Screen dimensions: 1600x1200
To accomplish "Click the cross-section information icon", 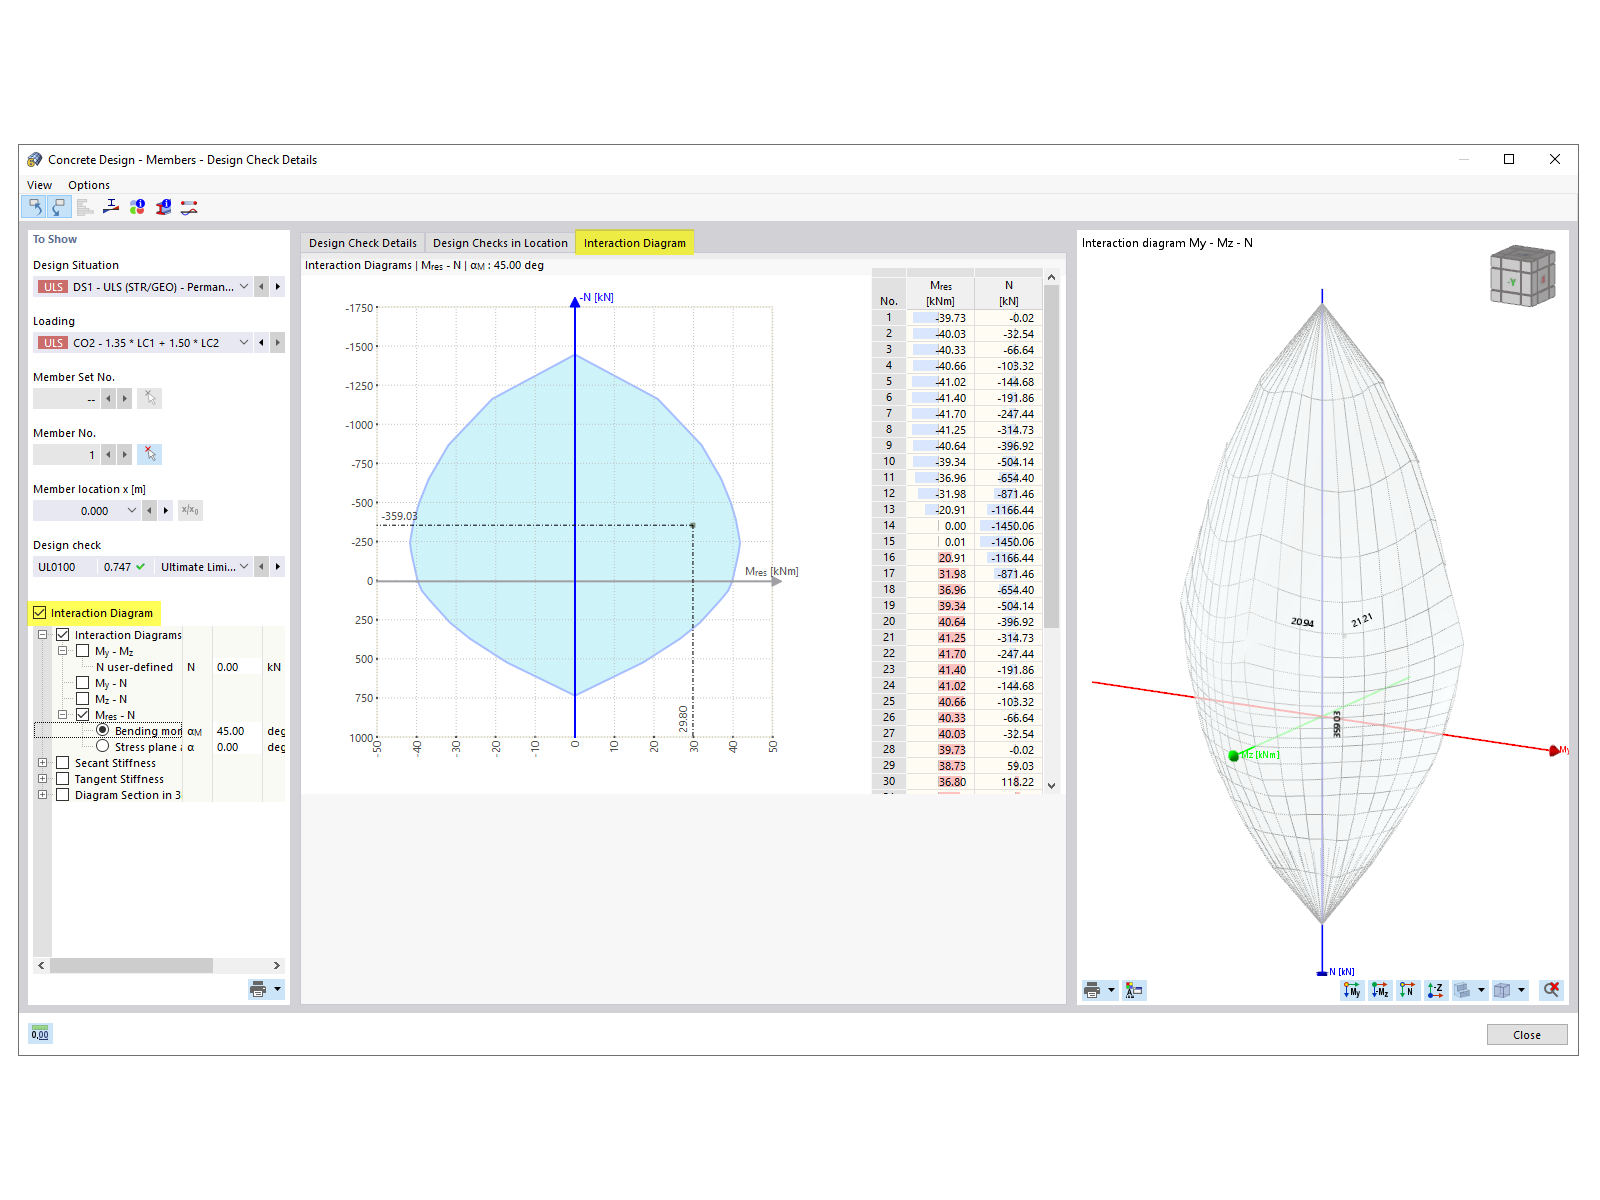I will [x=164, y=207].
